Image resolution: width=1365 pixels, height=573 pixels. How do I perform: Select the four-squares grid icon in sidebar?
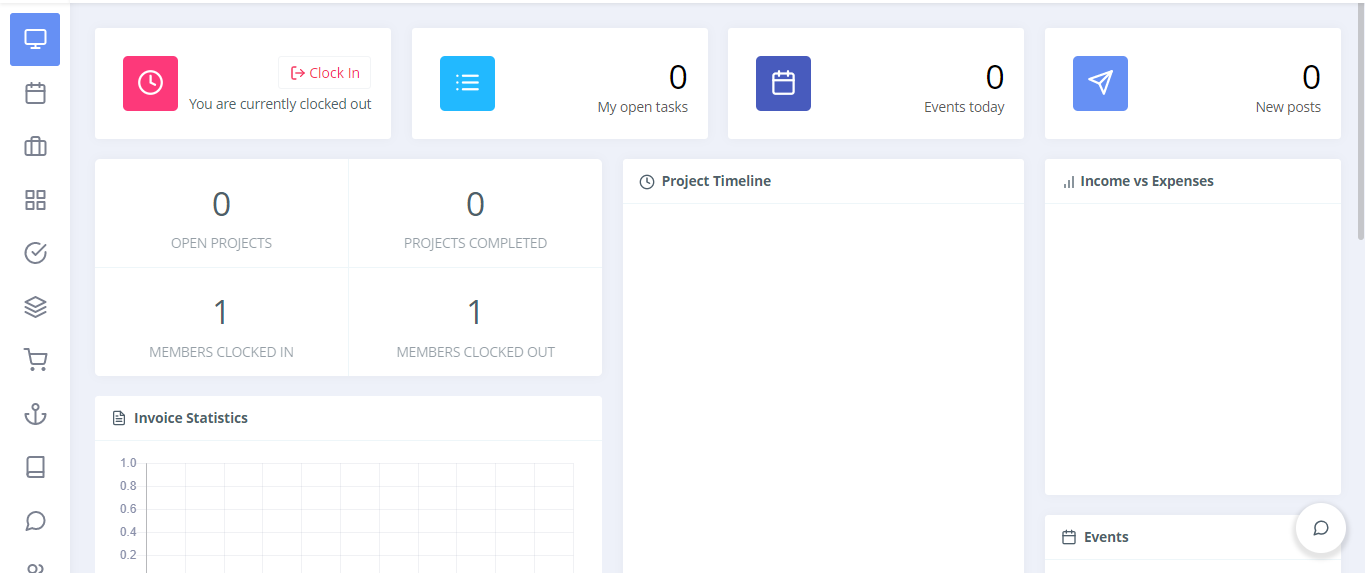(35, 200)
